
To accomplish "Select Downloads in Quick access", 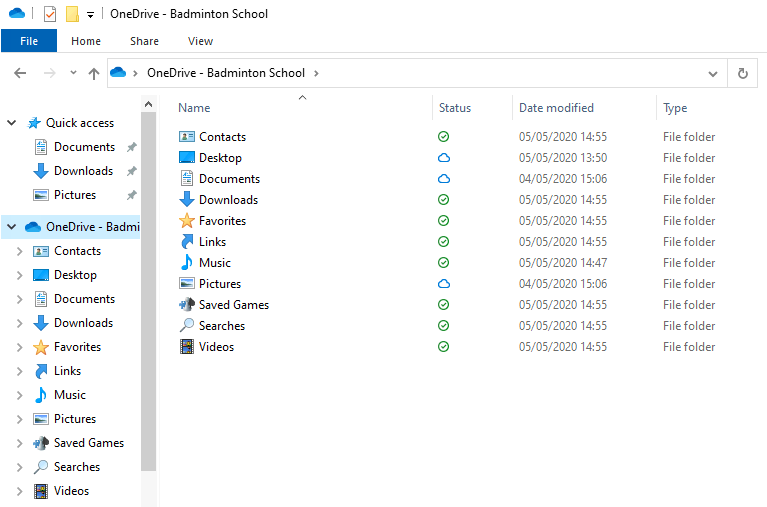I will pos(83,171).
